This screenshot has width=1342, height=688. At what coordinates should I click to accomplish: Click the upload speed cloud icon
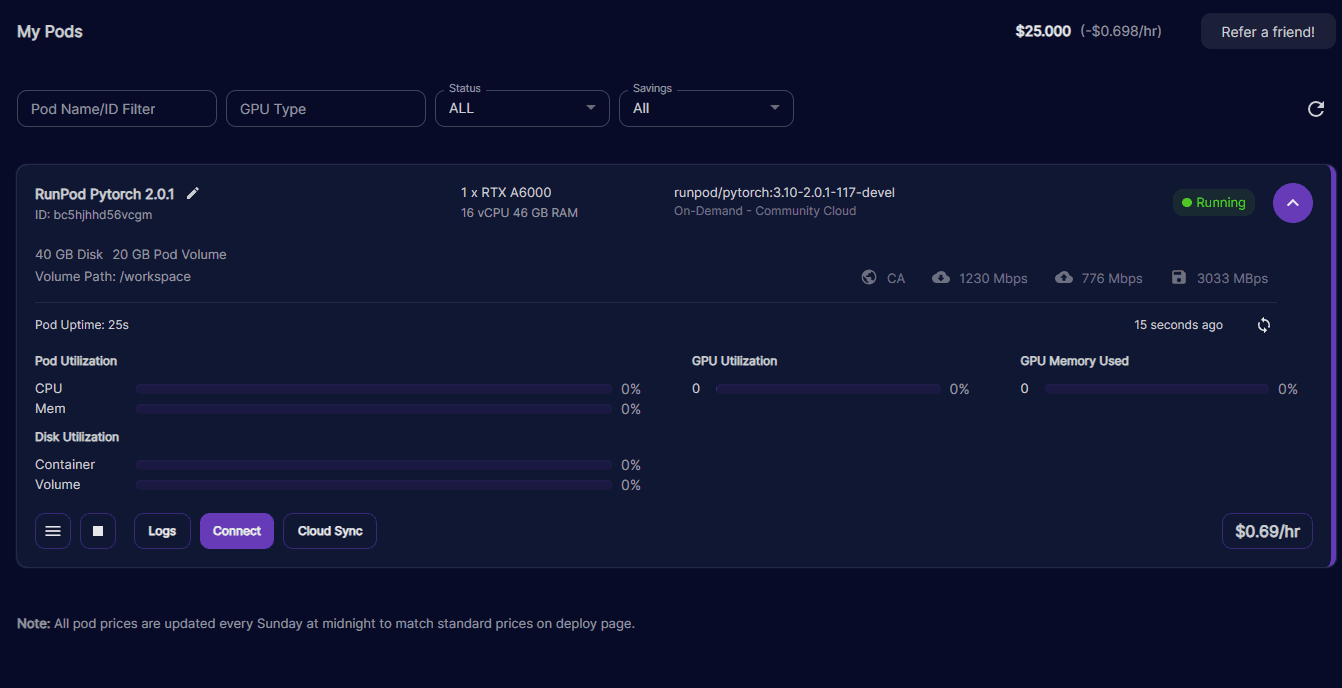point(1064,277)
